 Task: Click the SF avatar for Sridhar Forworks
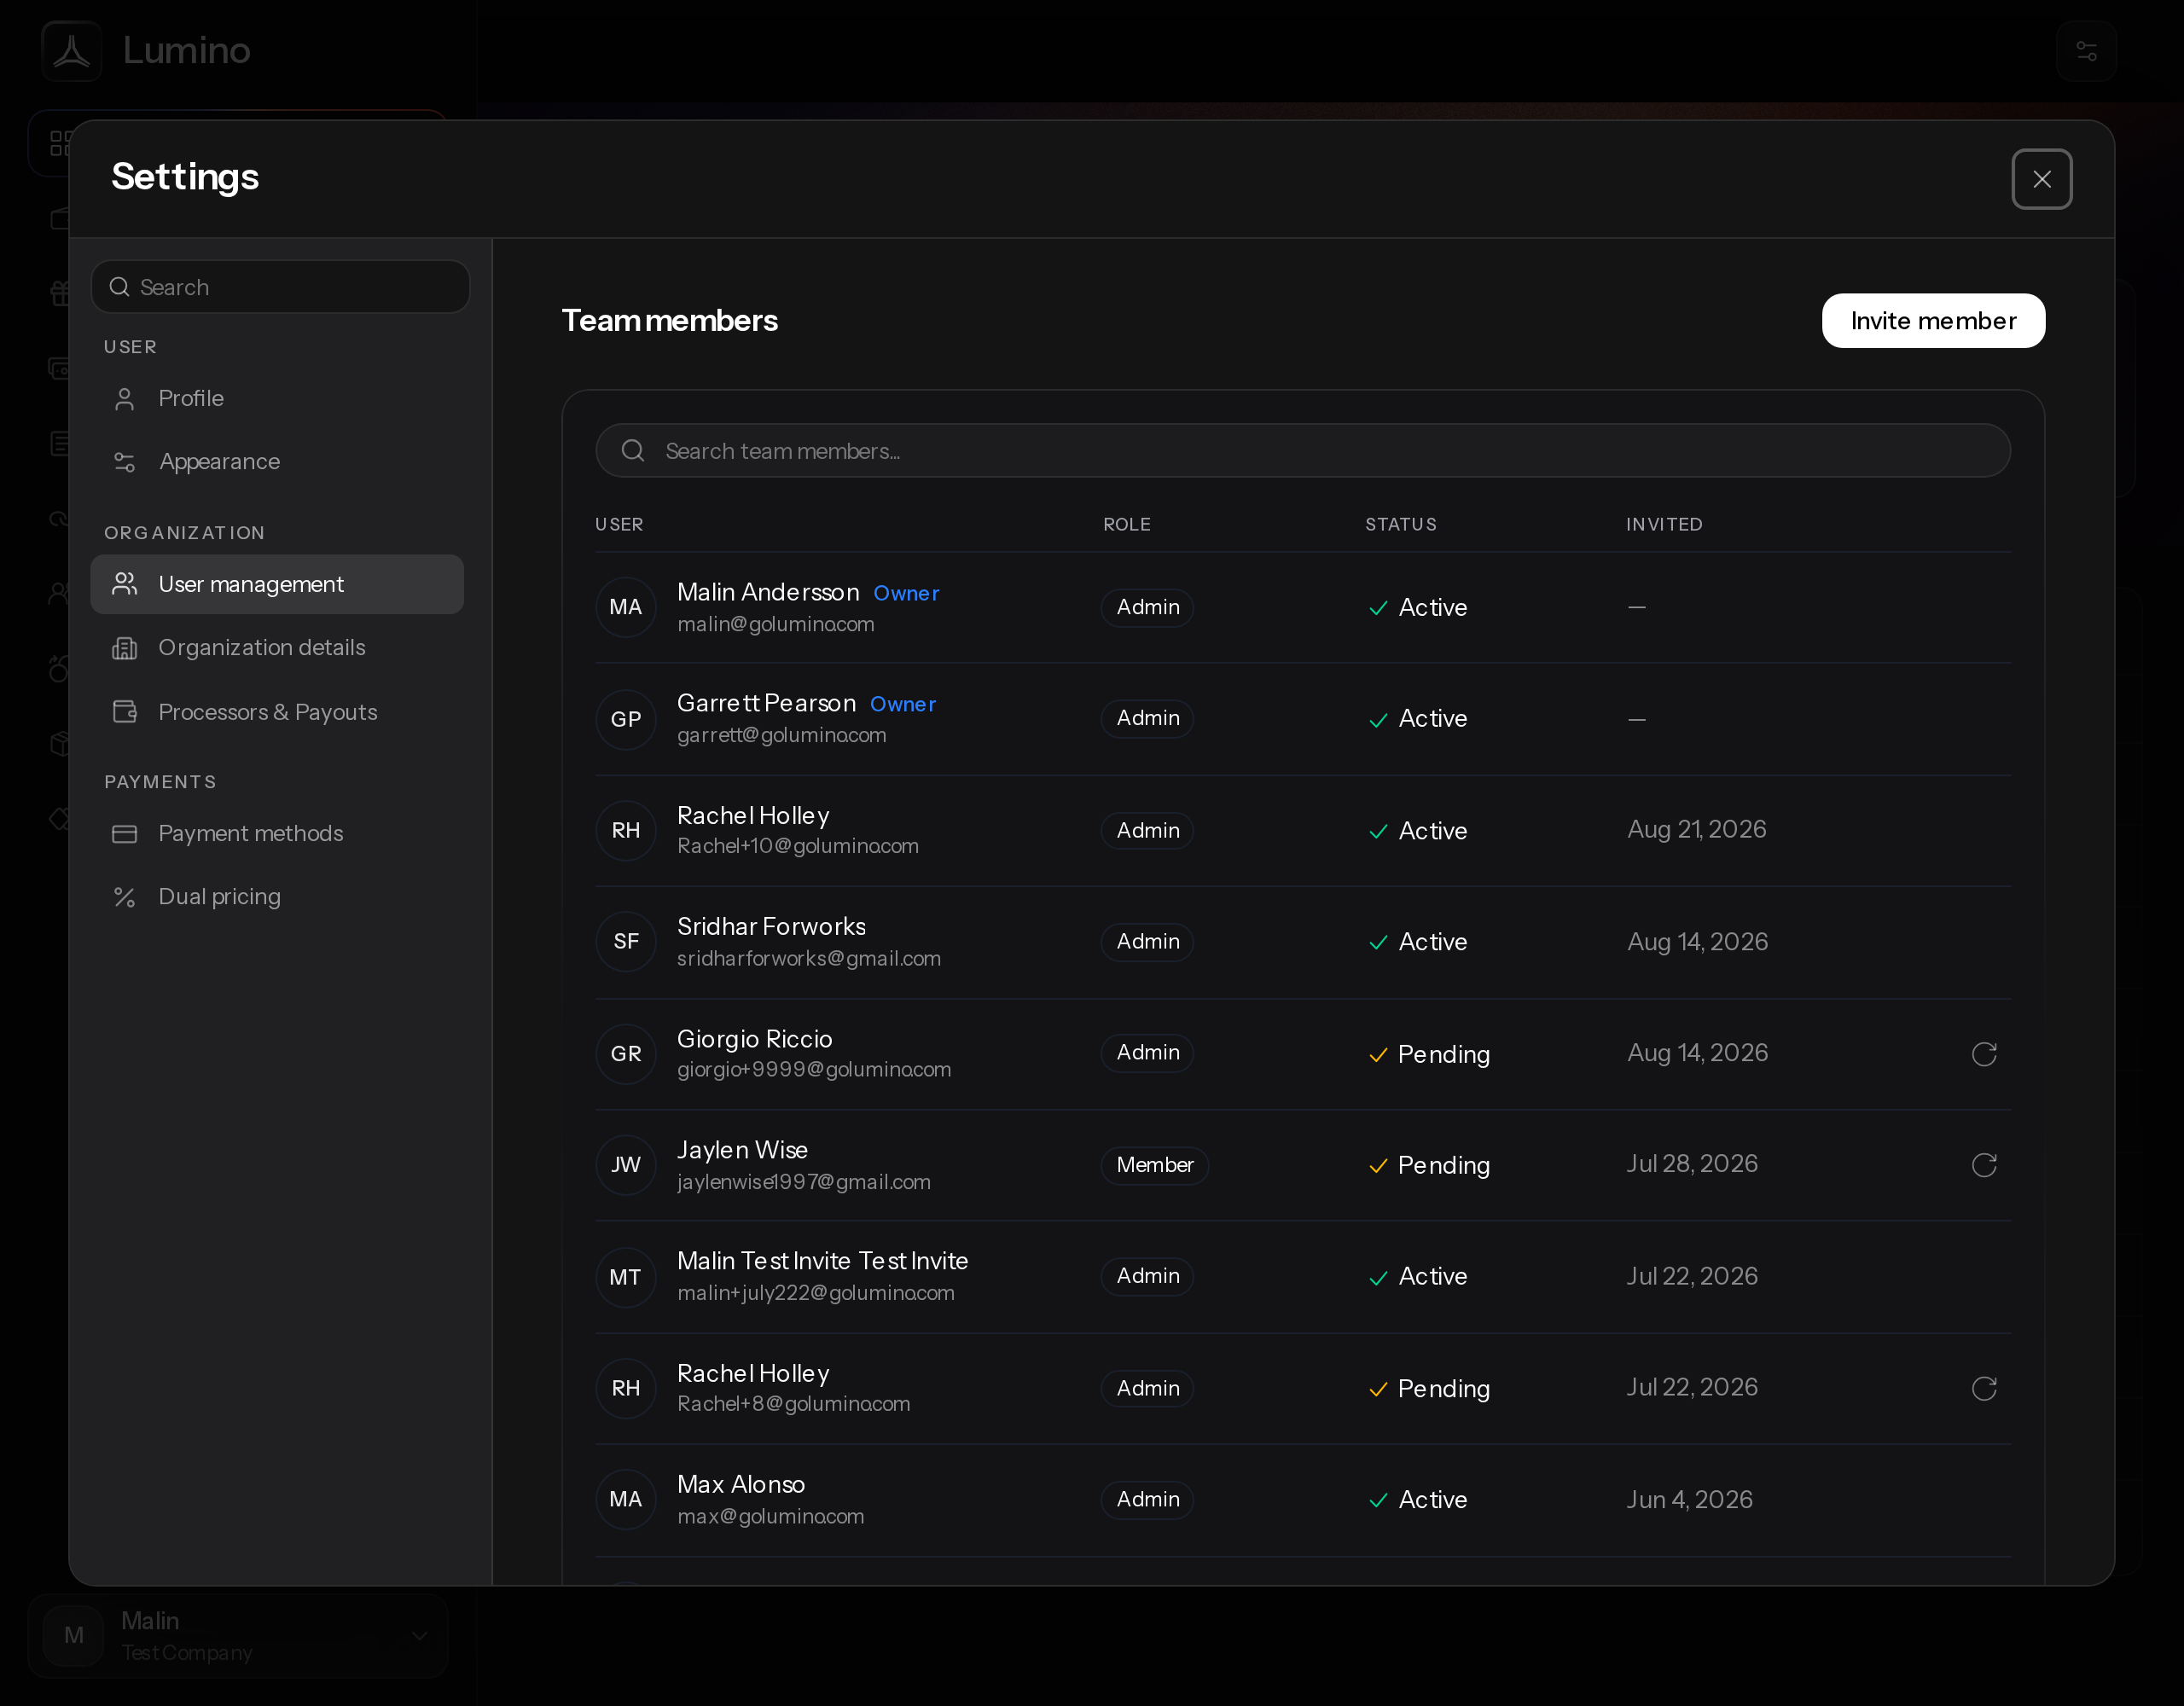[626, 941]
